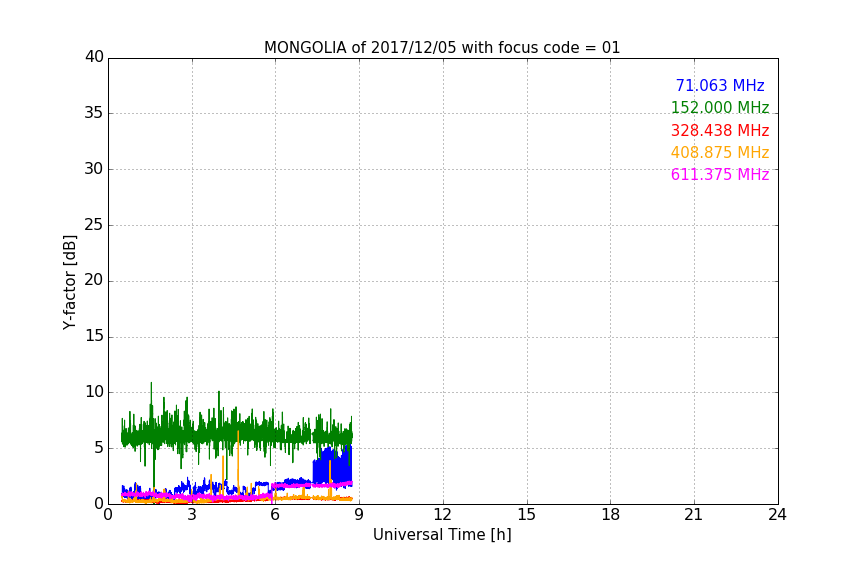
Task: Select the 71.063 MHz legend label
Action: (720, 85)
